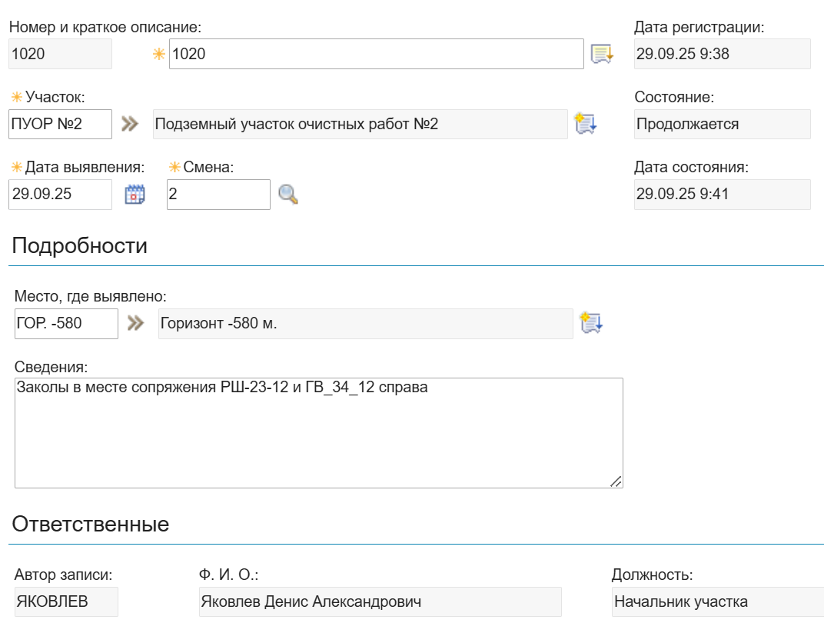Click the Ф.И.О. field with Яковлев Денис Александрович
The height and width of the screenshot is (625, 824).
[380, 601]
